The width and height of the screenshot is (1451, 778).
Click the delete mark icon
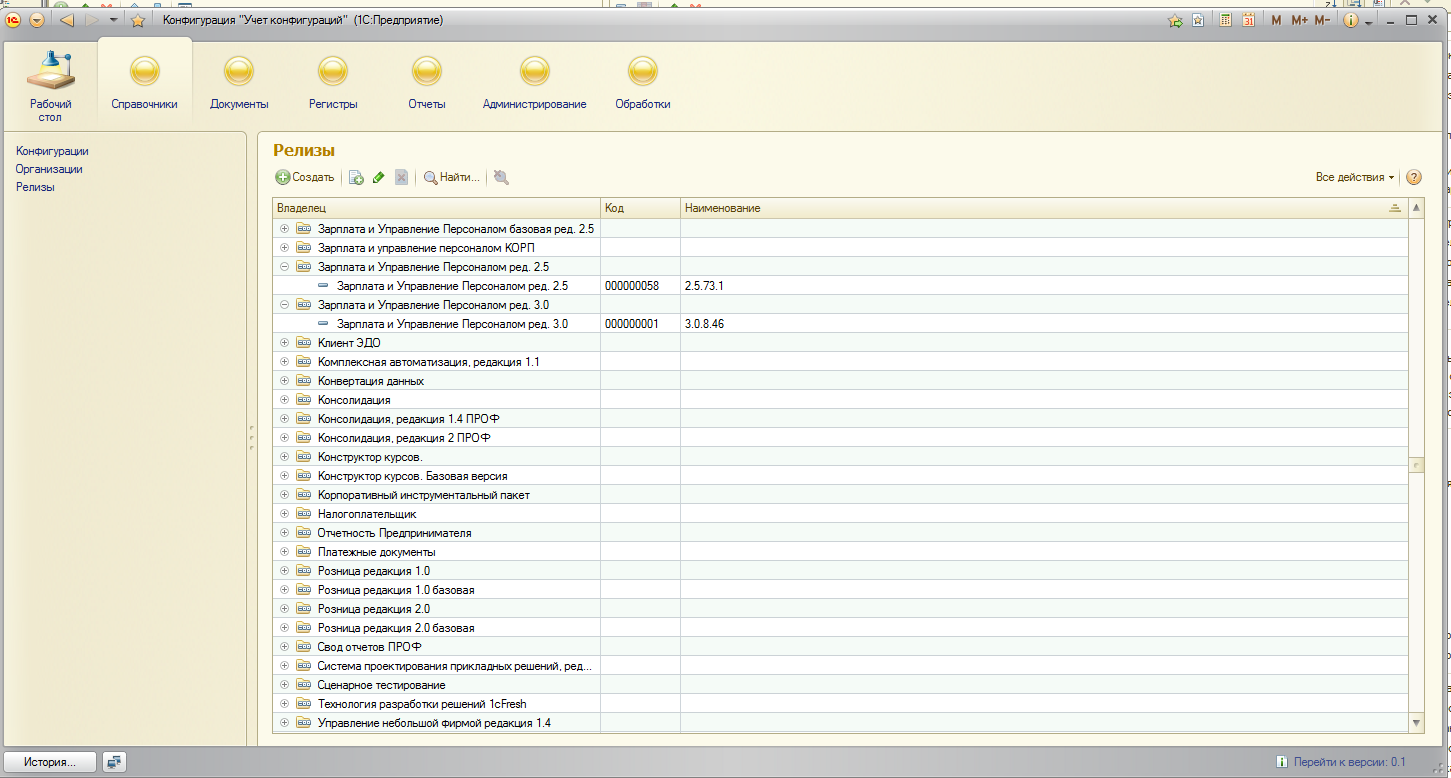click(401, 177)
